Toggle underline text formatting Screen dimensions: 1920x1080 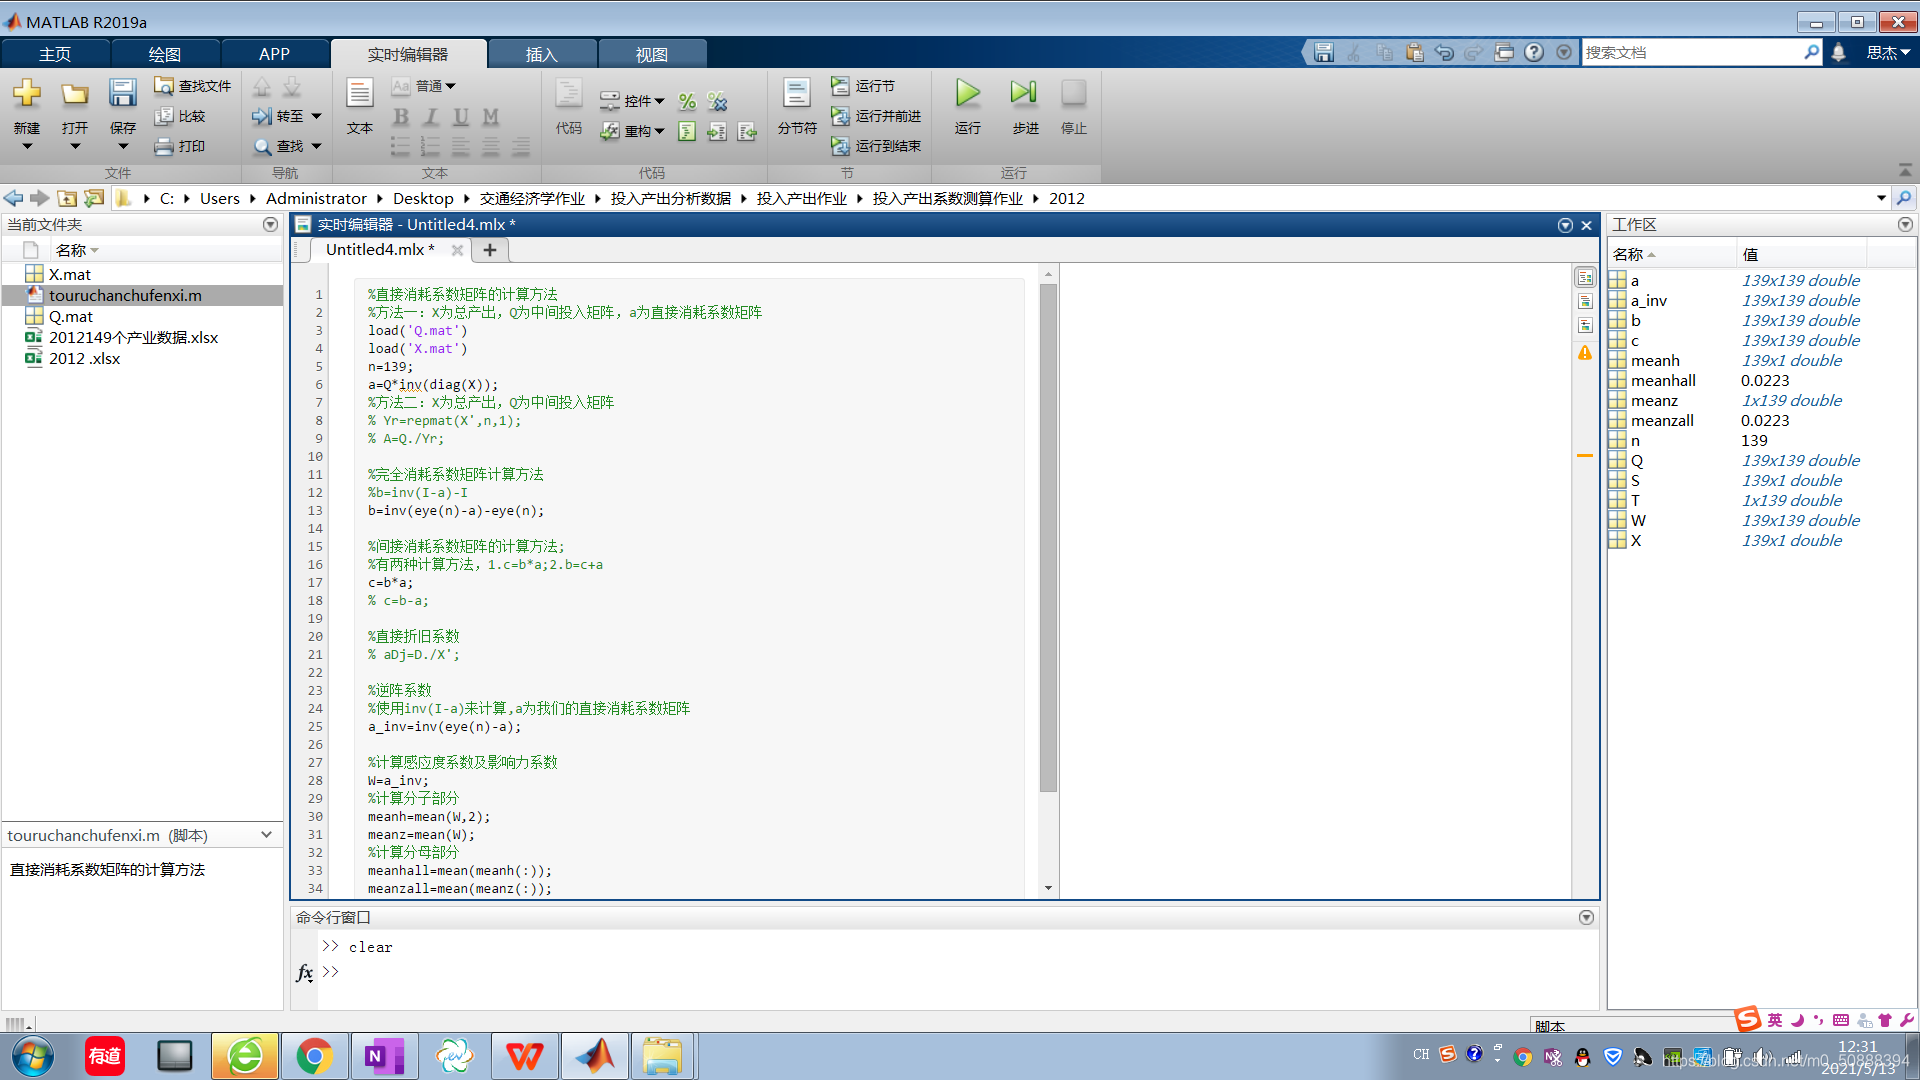pos(461,117)
